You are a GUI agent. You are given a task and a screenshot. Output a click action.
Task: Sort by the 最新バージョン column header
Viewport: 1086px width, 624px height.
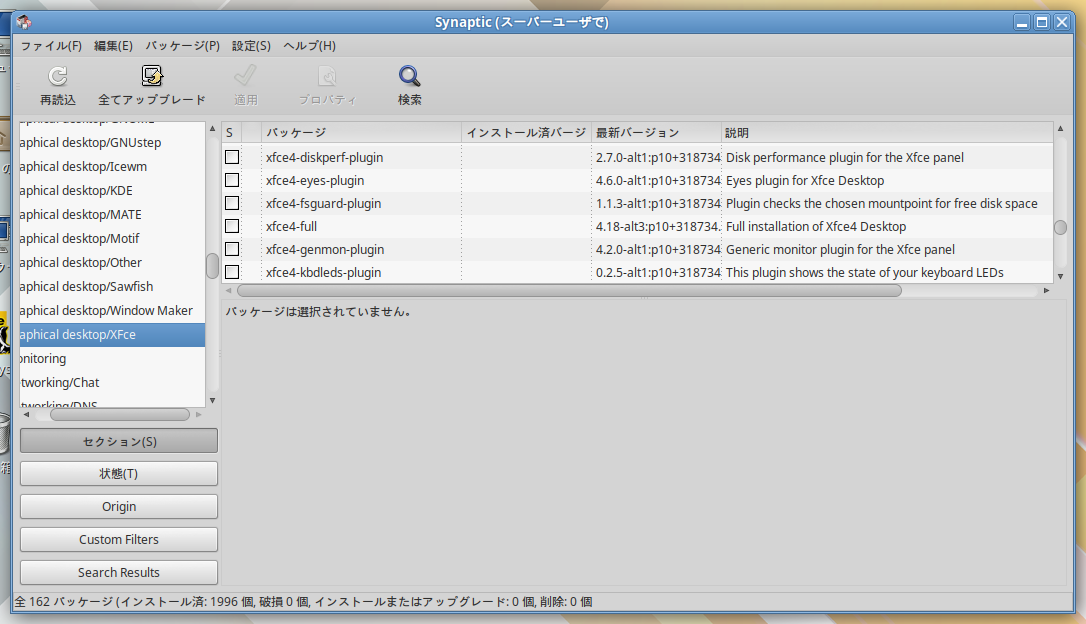(656, 132)
